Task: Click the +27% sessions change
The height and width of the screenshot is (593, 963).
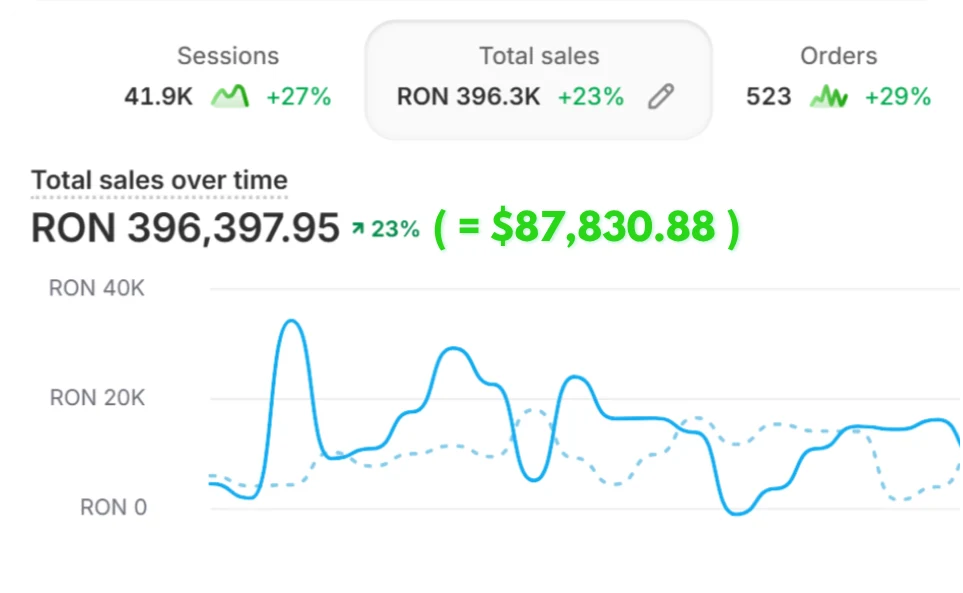Action: click(x=298, y=96)
